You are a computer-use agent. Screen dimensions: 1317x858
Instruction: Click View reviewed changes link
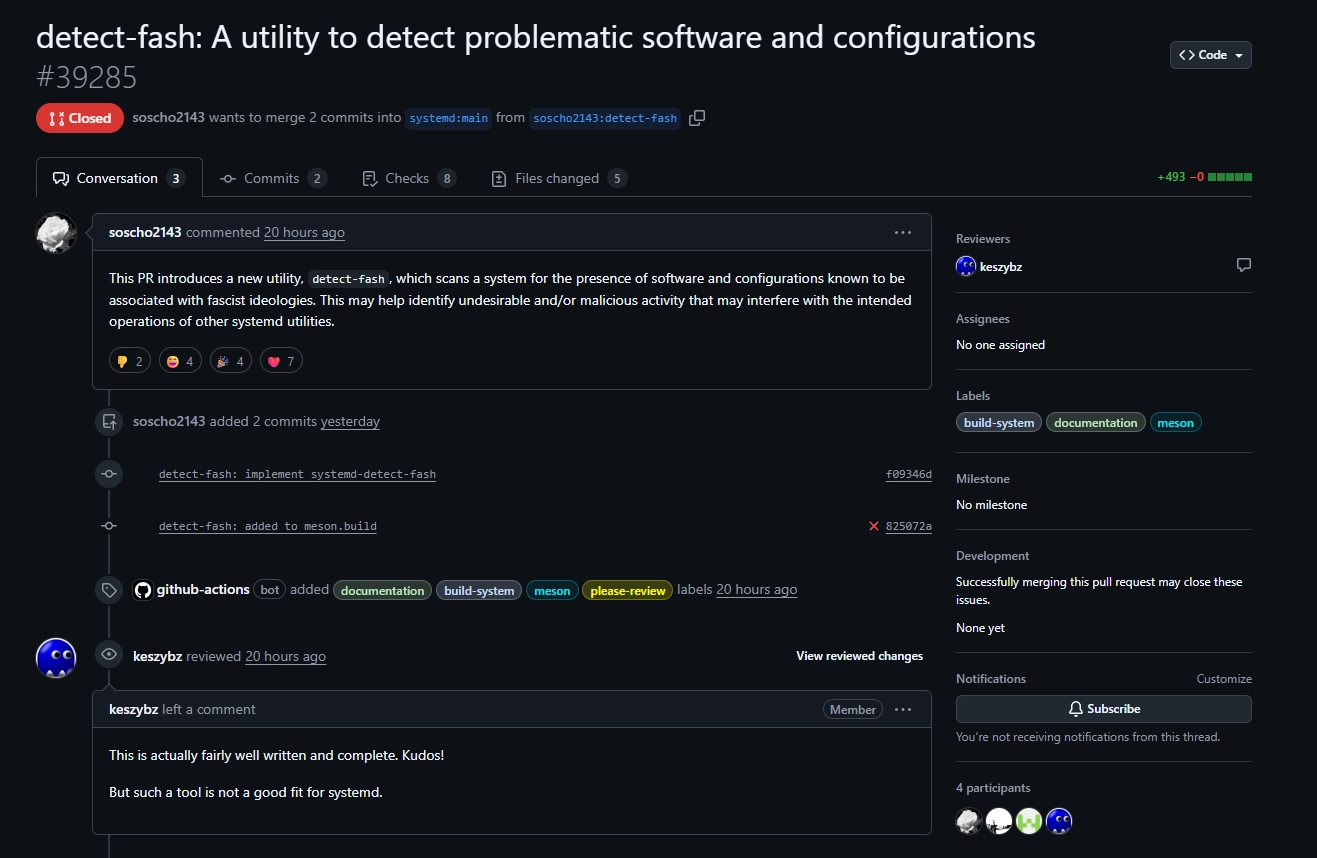pos(859,656)
